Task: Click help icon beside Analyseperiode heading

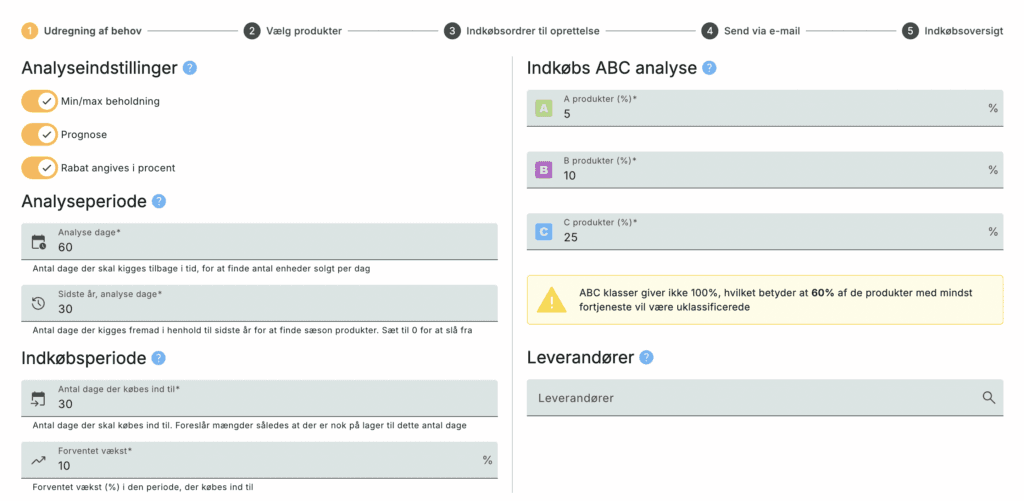Action: tap(159, 201)
